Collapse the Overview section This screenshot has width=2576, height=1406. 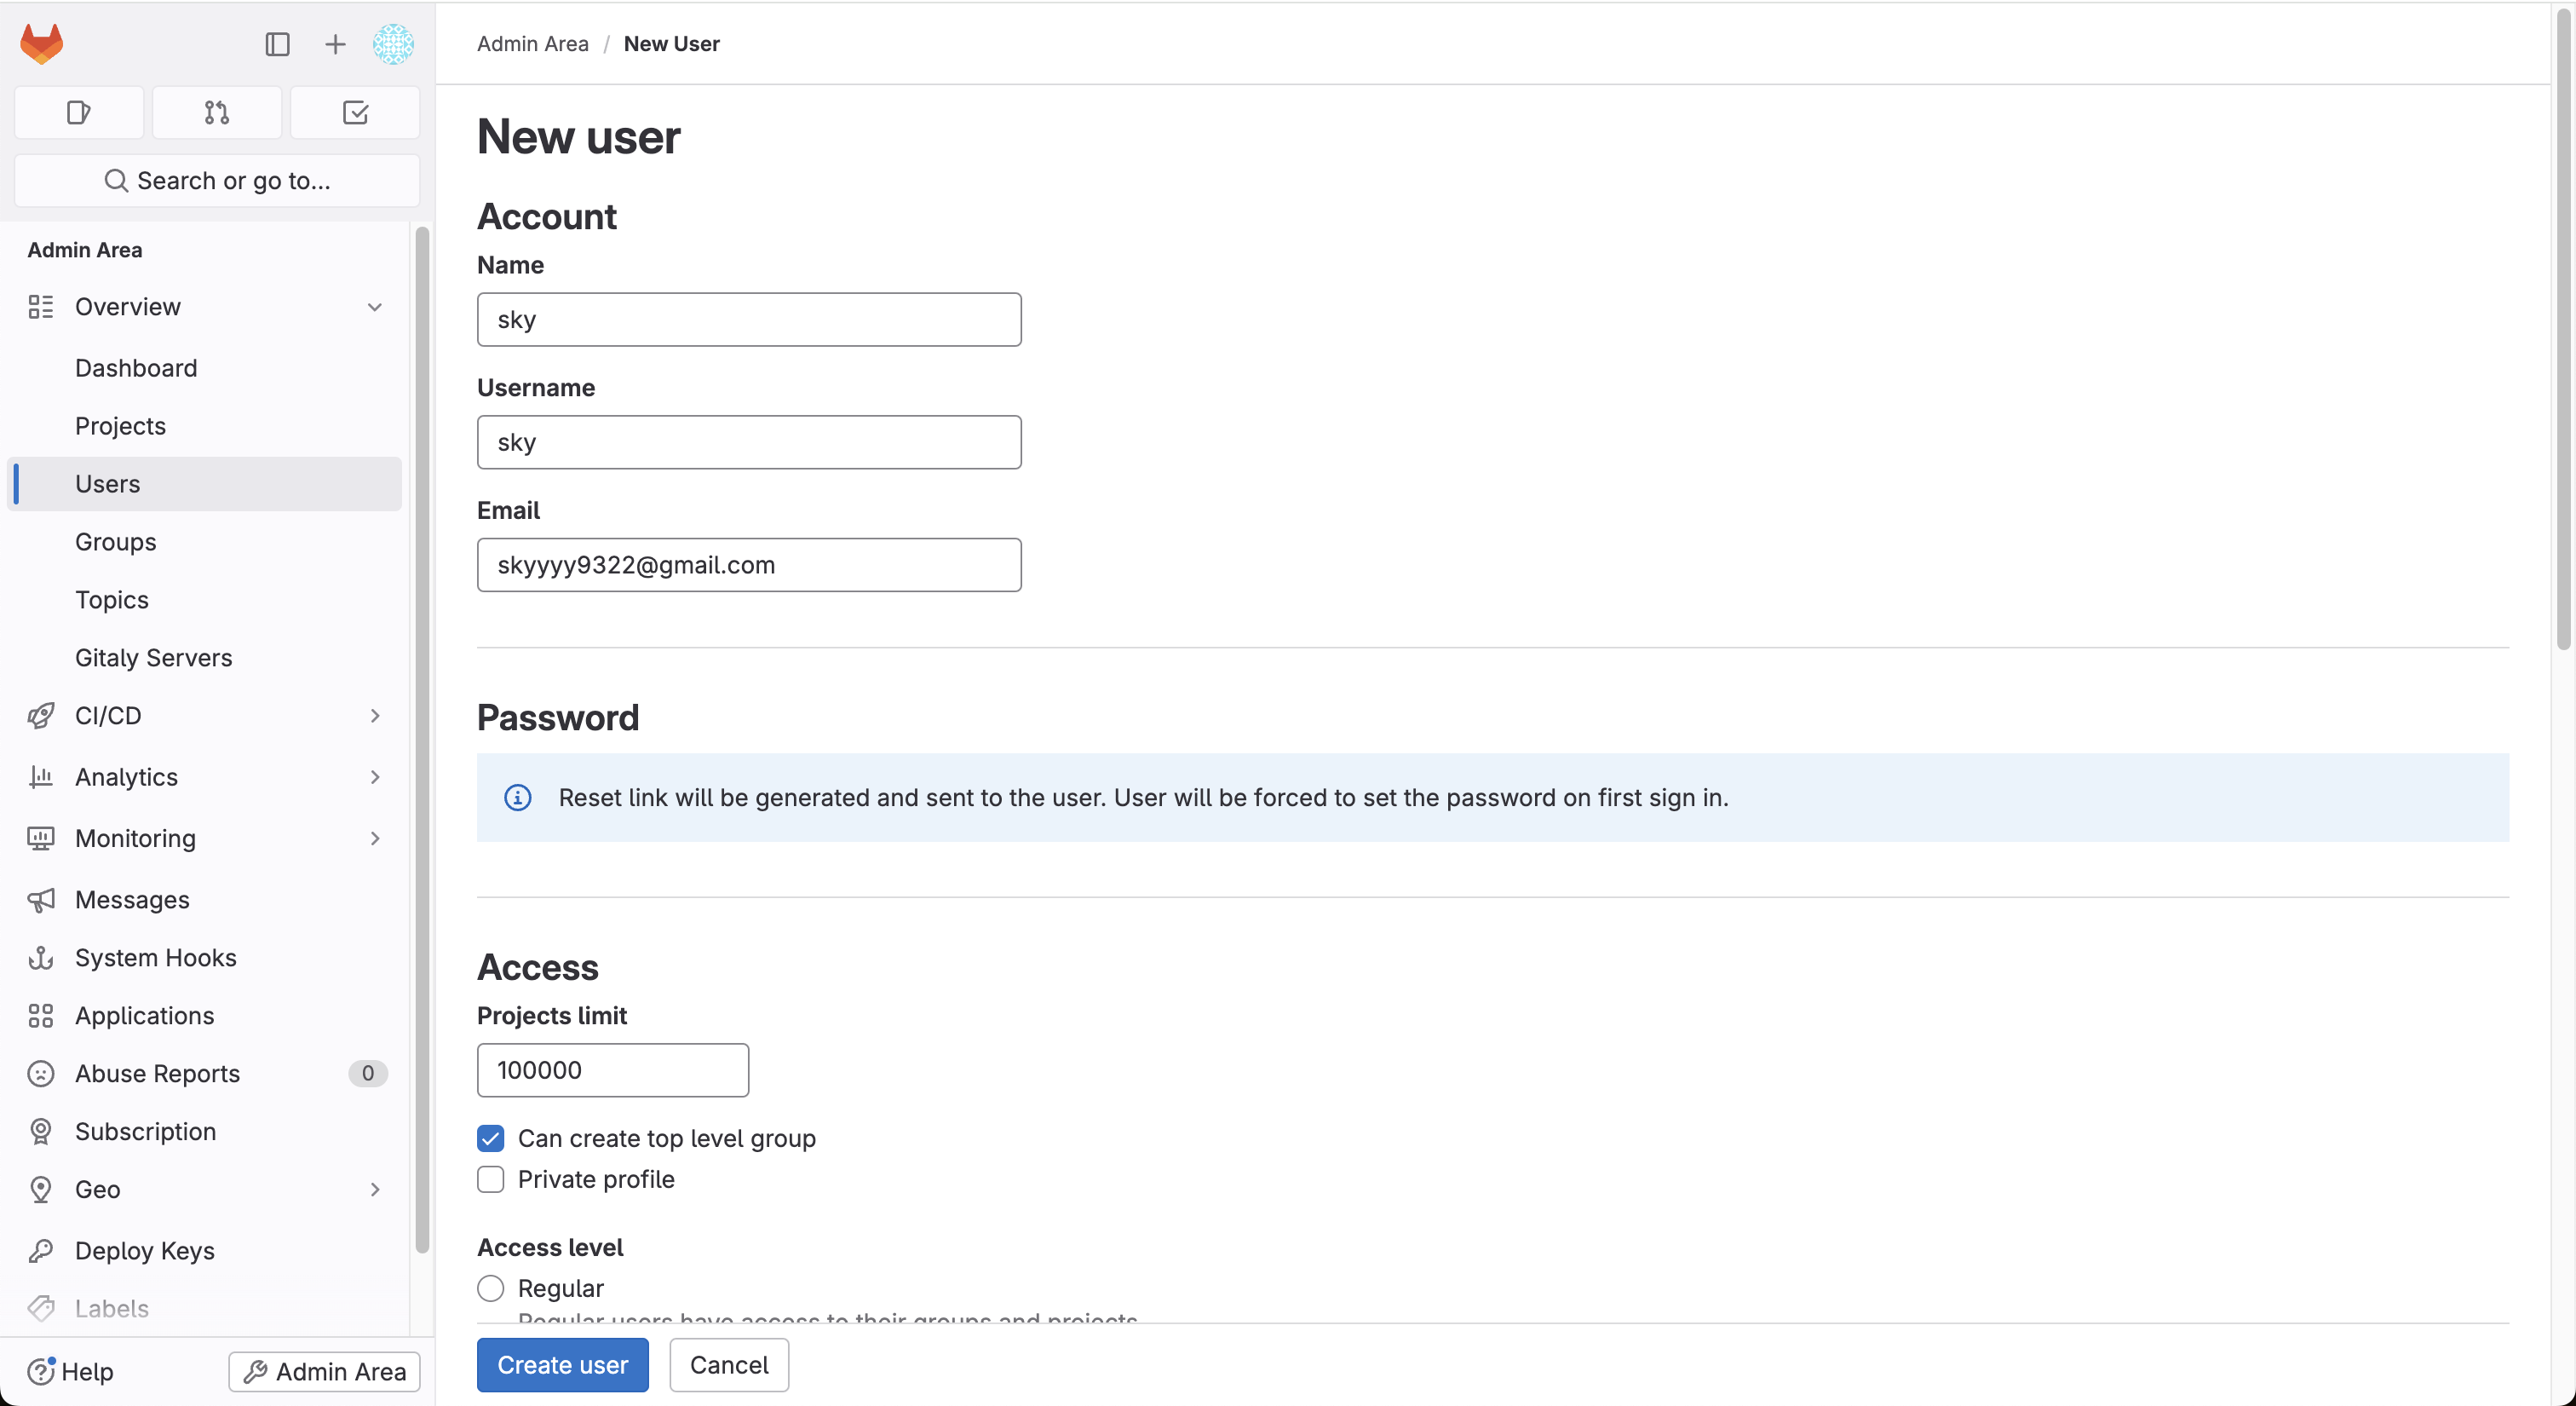pyautogui.click(x=374, y=307)
